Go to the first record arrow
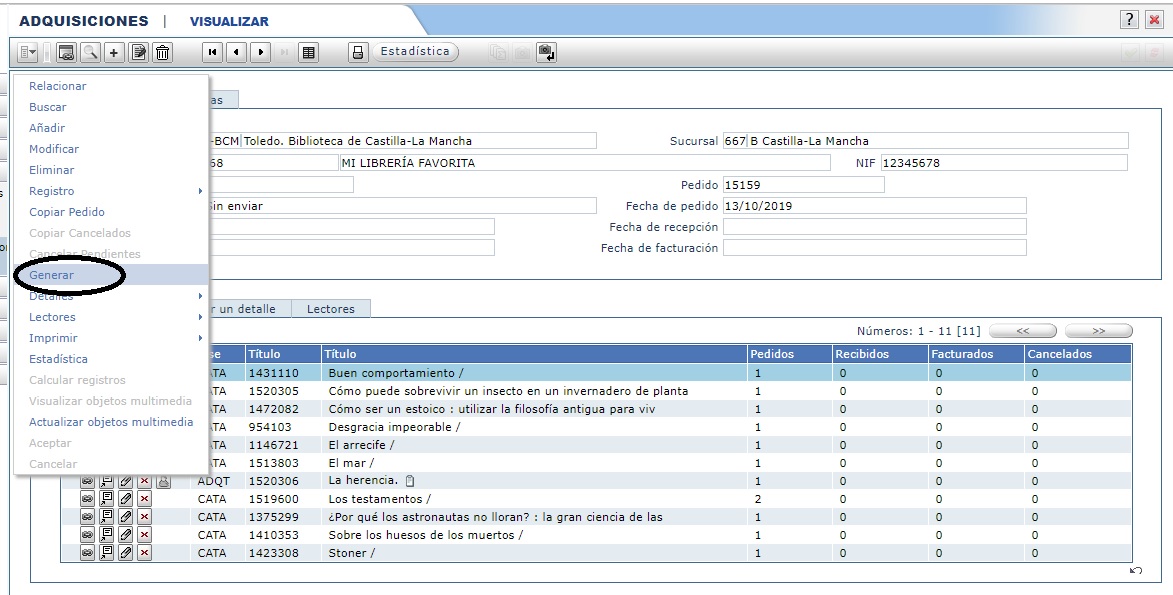Viewport: 1173px width, 595px height. pyautogui.click(x=213, y=52)
